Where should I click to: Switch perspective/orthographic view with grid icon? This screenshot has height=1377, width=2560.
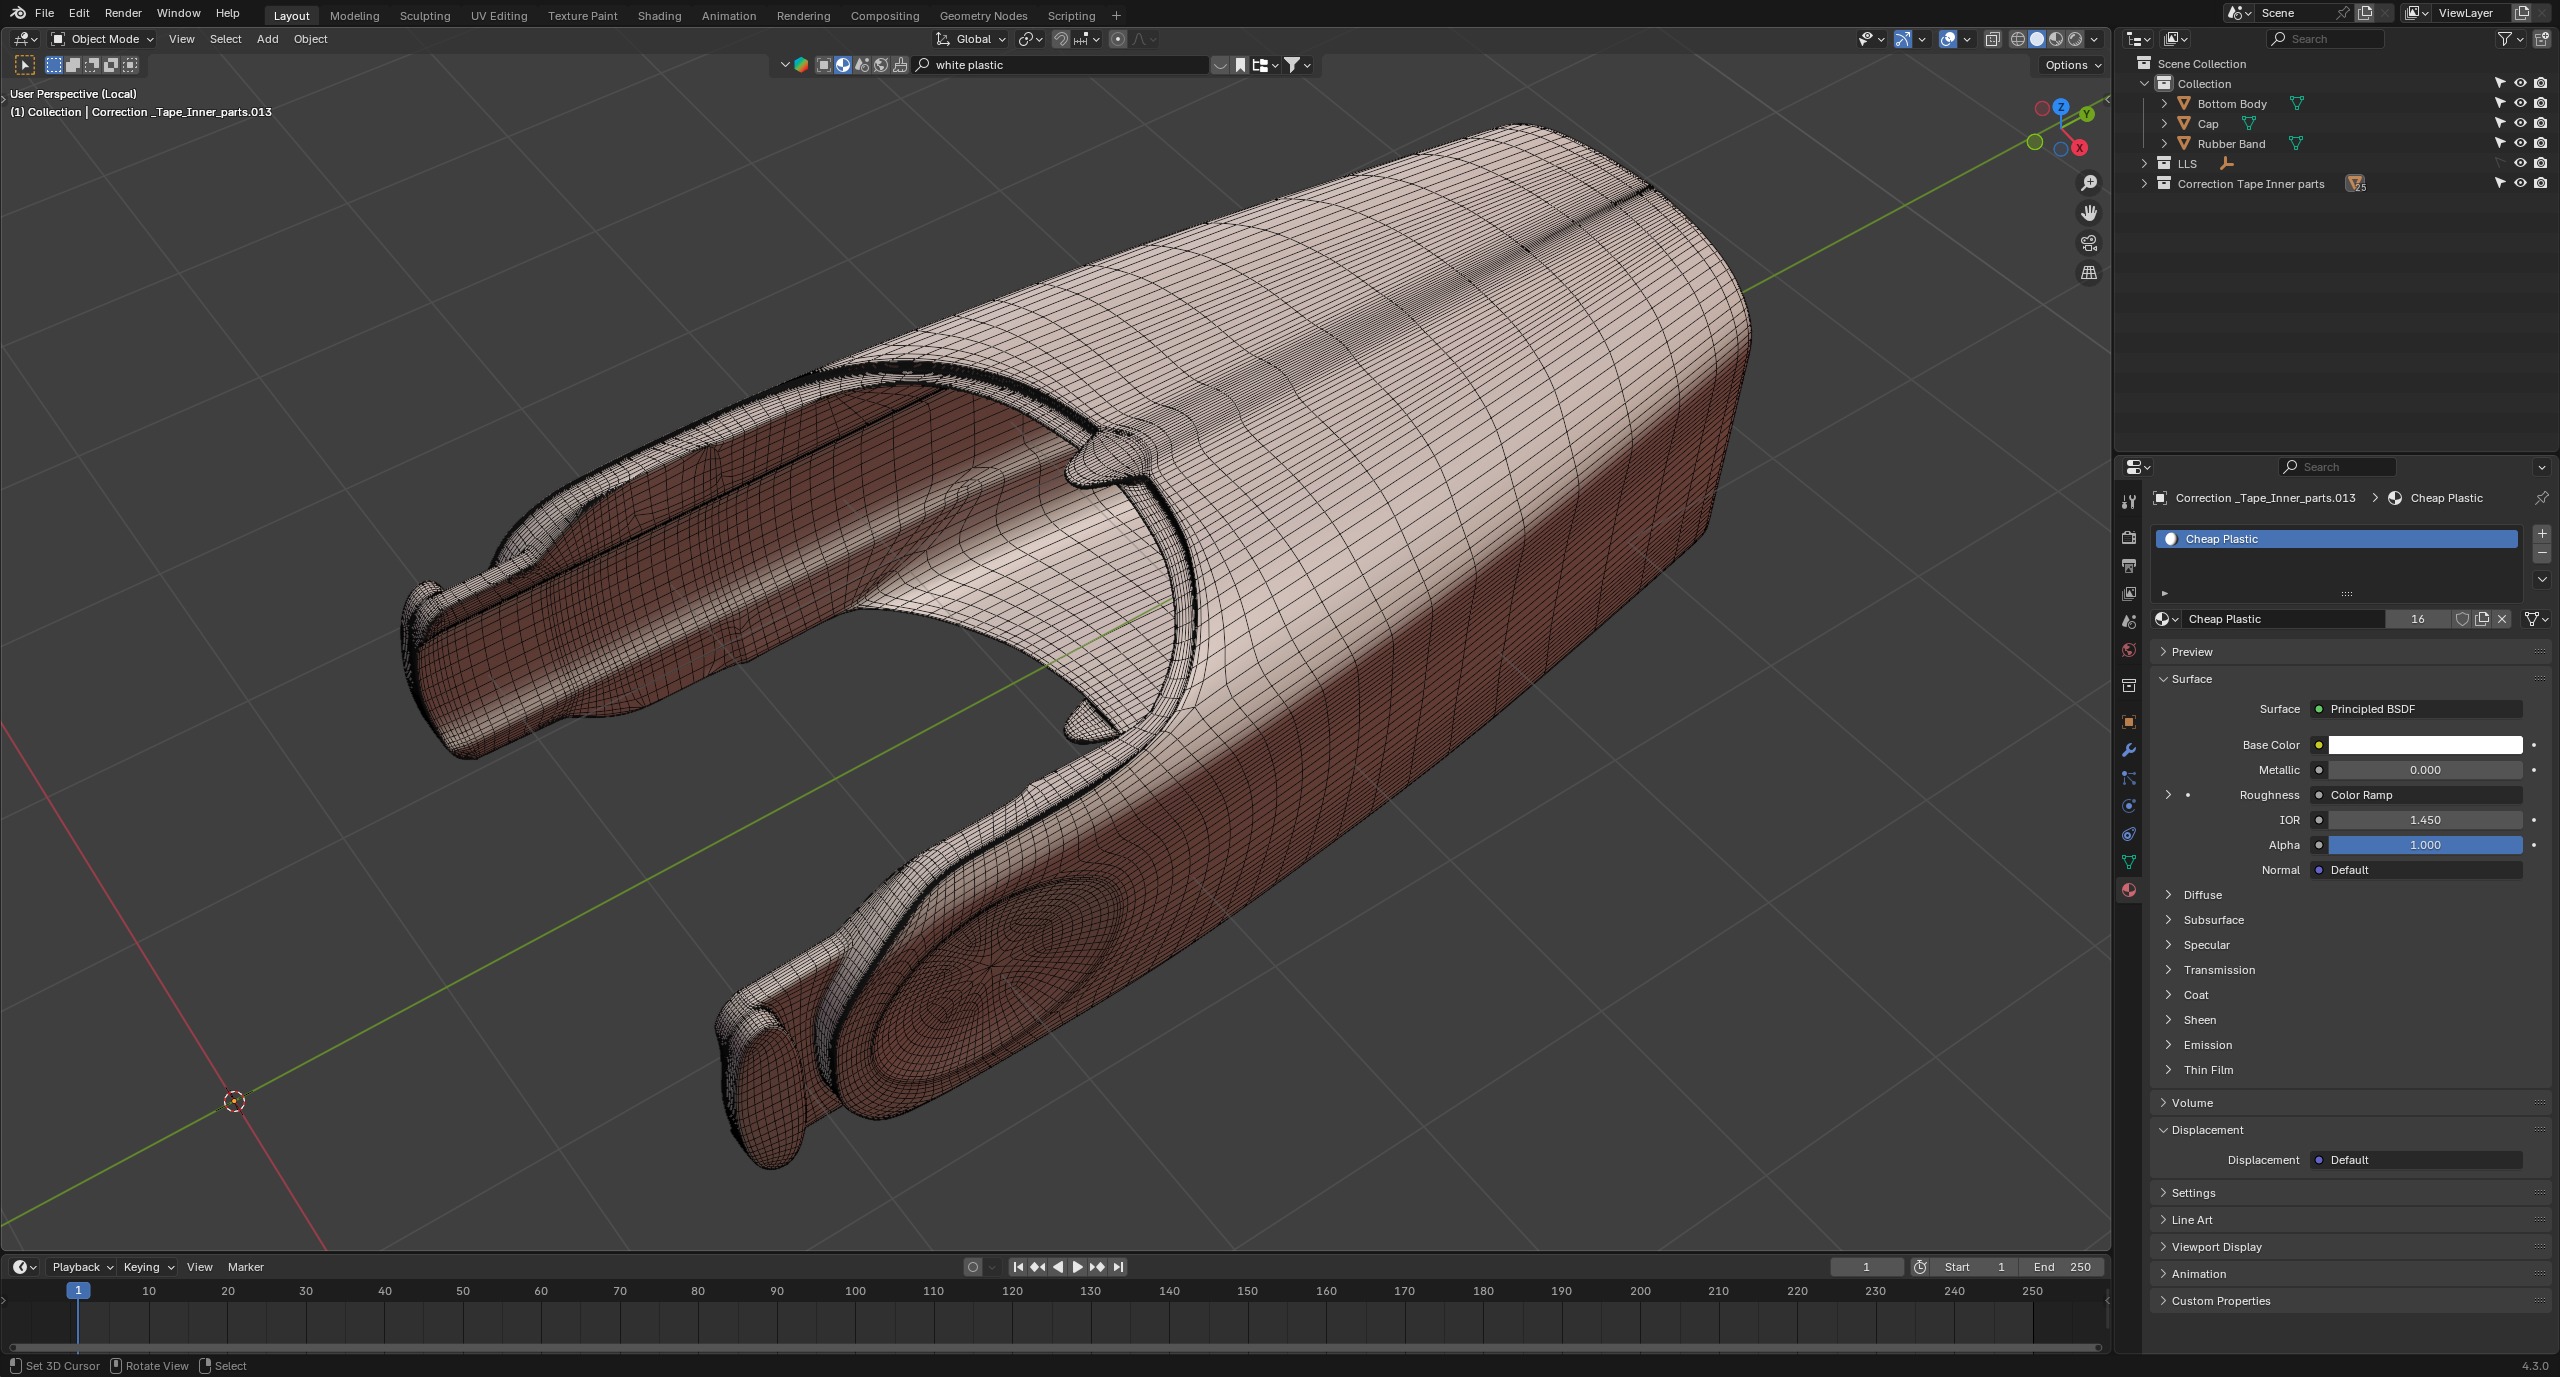[2089, 273]
